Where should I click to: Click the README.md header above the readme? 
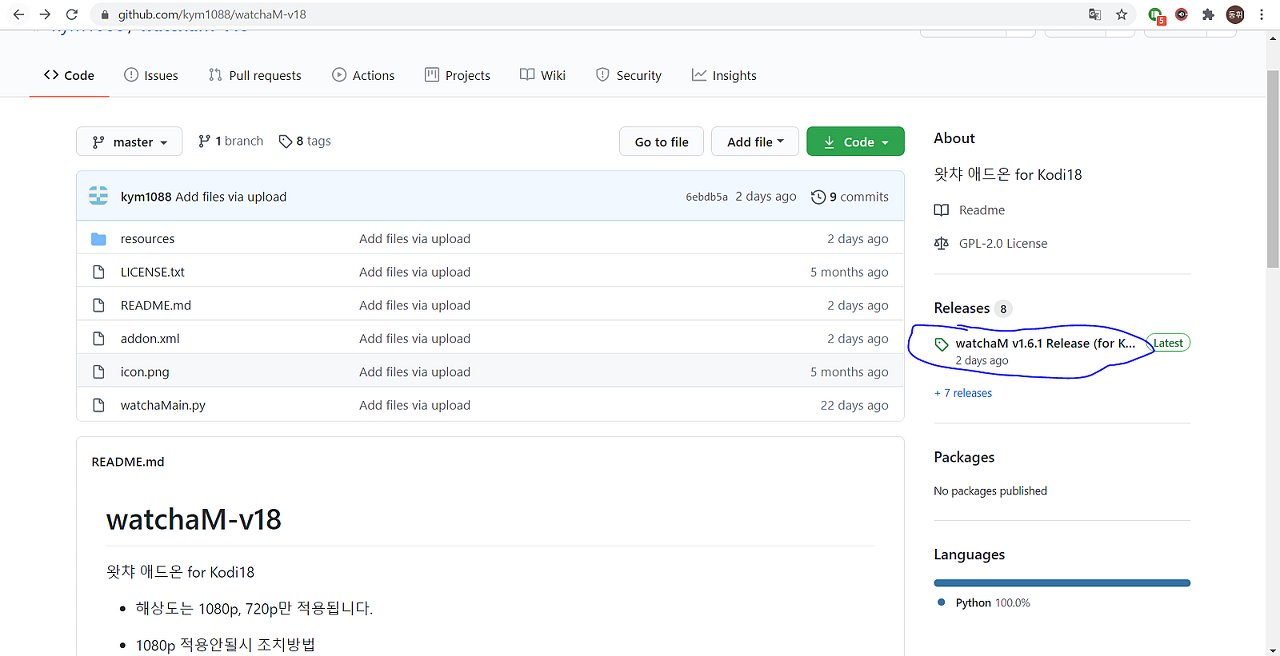(x=128, y=462)
